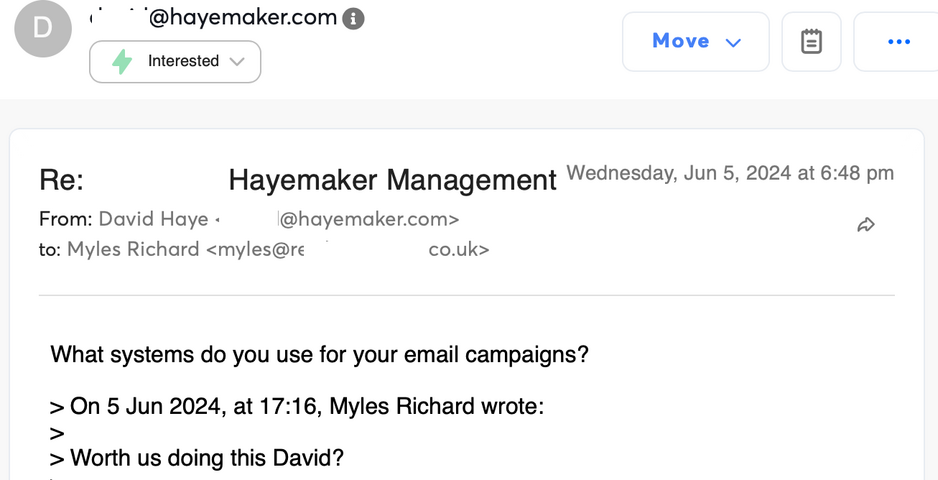Viewport: 938px width, 480px height.
Task: Expand the Move dropdown chevron
Action: pyautogui.click(x=733, y=42)
